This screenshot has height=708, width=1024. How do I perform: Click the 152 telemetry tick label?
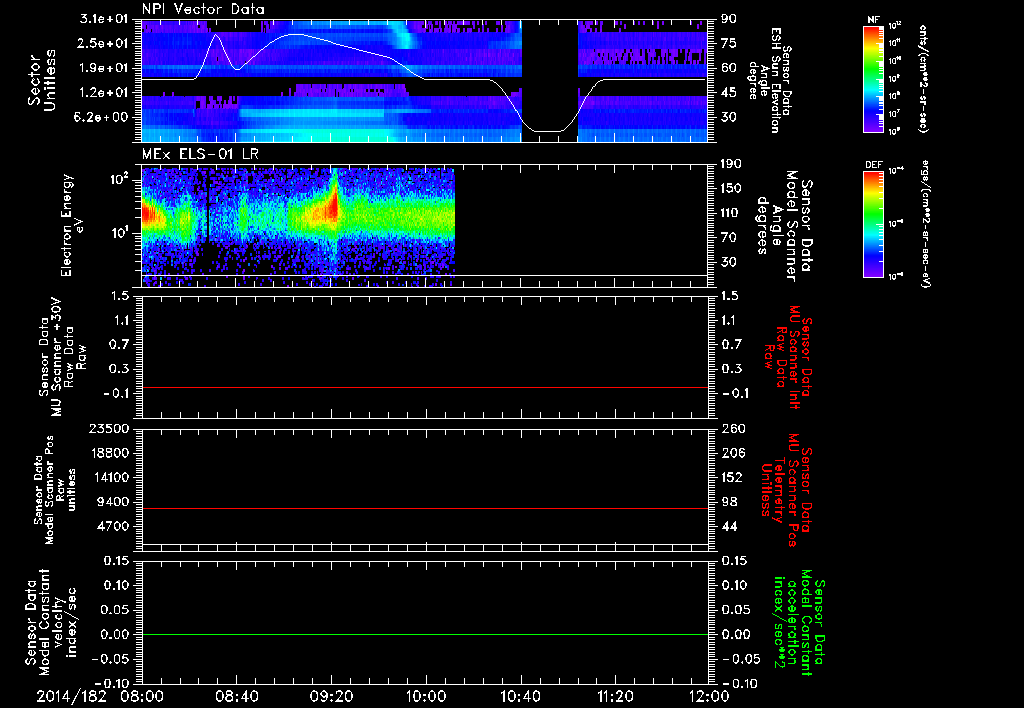[x=733, y=477]
